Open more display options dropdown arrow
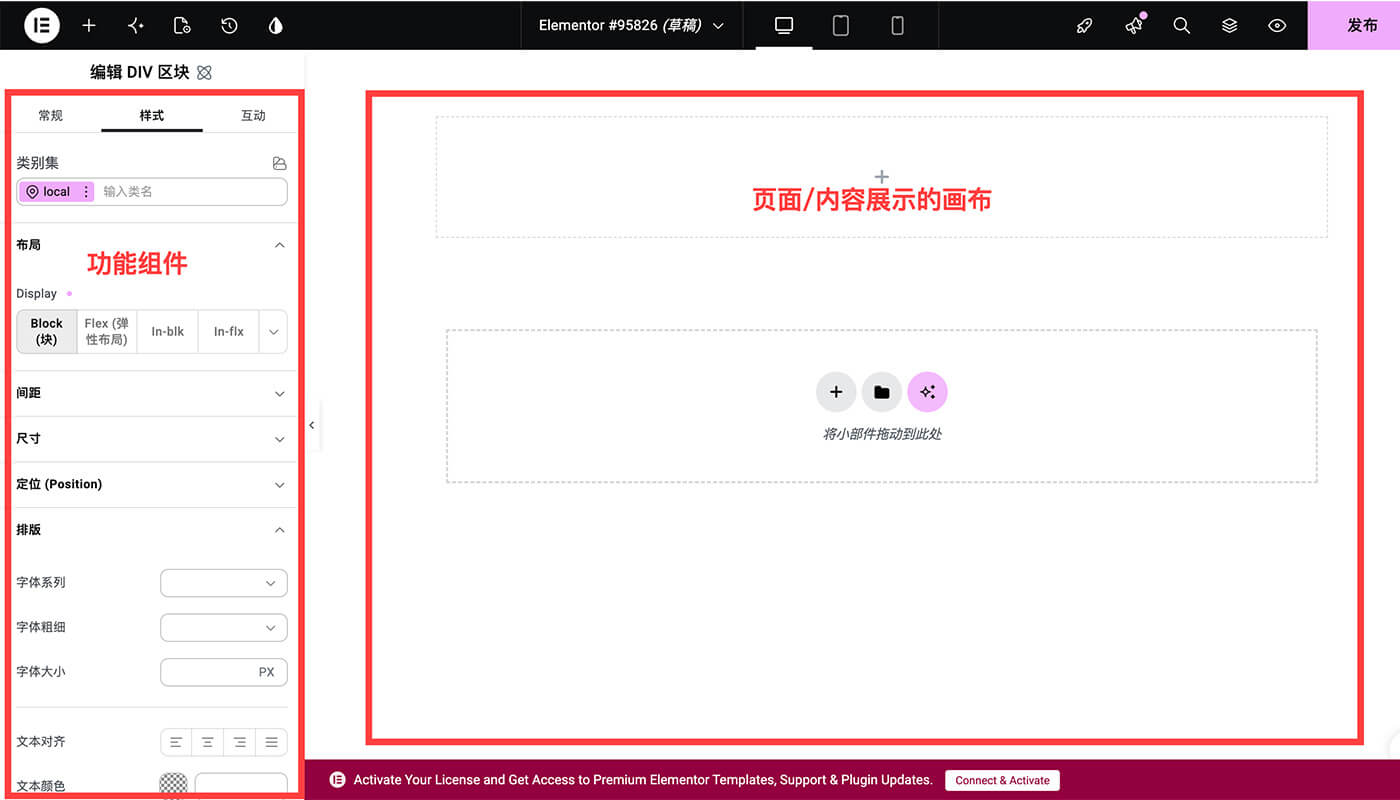Image resolution: width=1400 pixels, height=800 pixels. [x=273, y=332]
